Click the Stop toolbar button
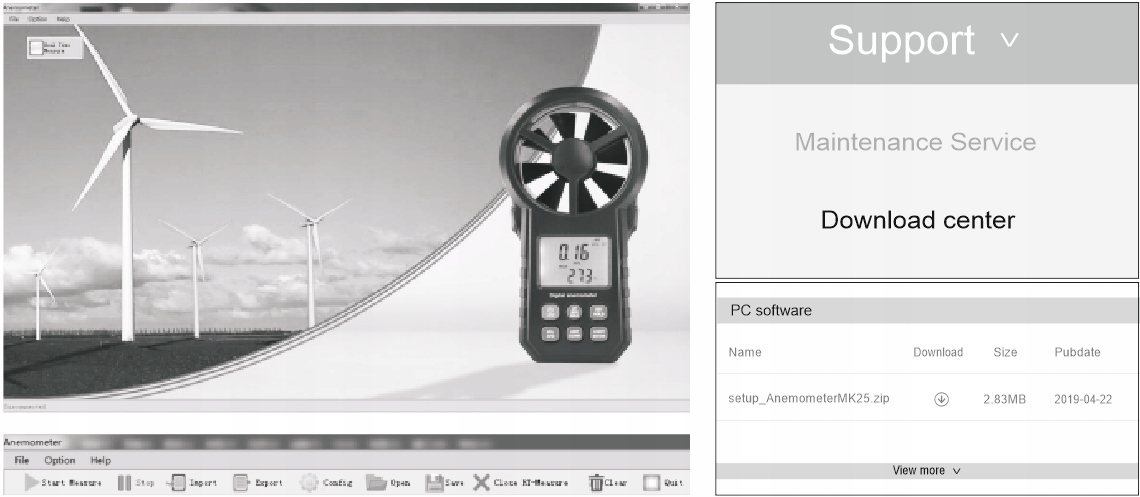The width and height of the screenshot is (1140, 497). click(x=136, y=482)
